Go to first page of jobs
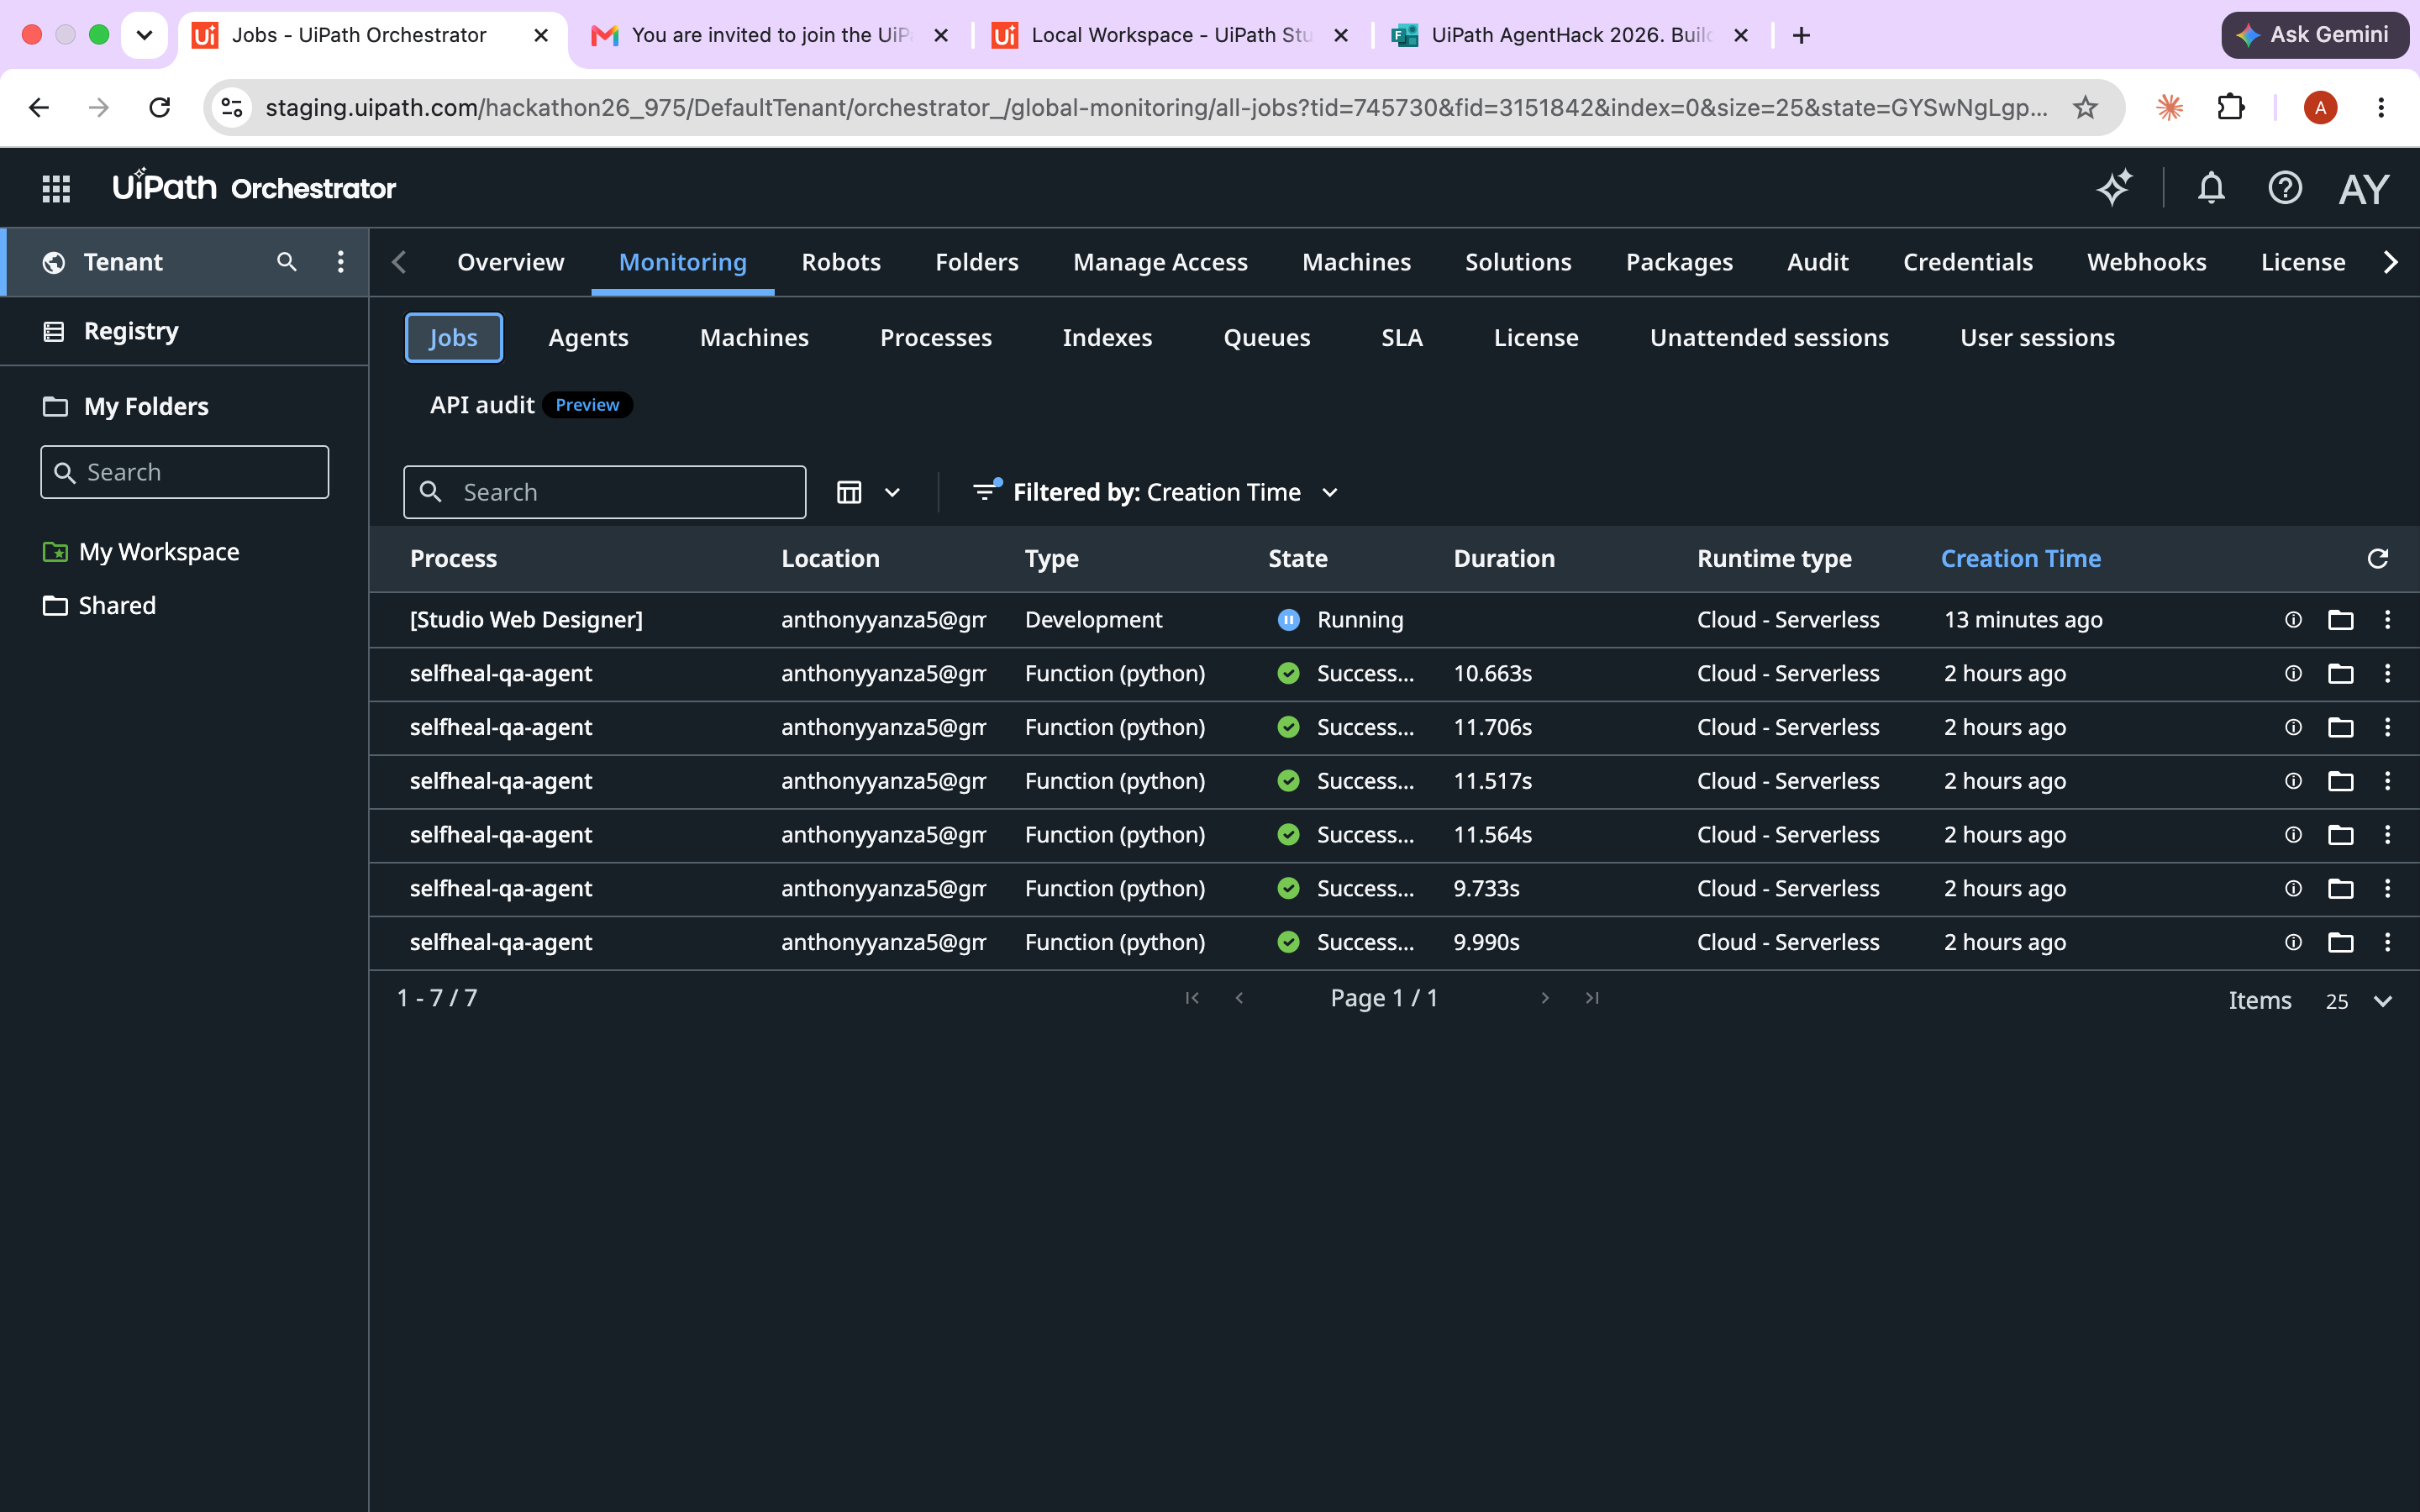The height and width of the screenshot is (1512, 2420). click(x=1192, y=998)
